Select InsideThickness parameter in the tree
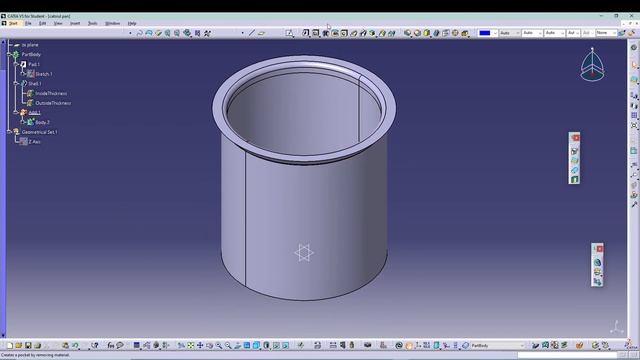 (x=51, y=93)
